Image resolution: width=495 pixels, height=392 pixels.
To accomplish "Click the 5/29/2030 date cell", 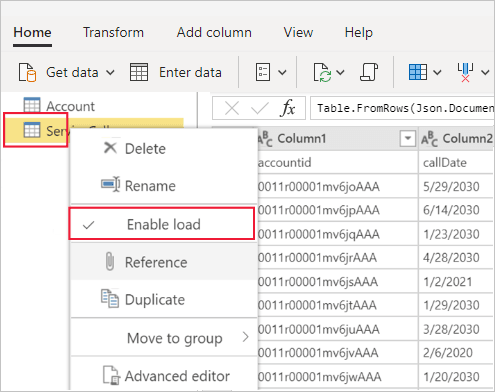I will (x=456, y=186).
